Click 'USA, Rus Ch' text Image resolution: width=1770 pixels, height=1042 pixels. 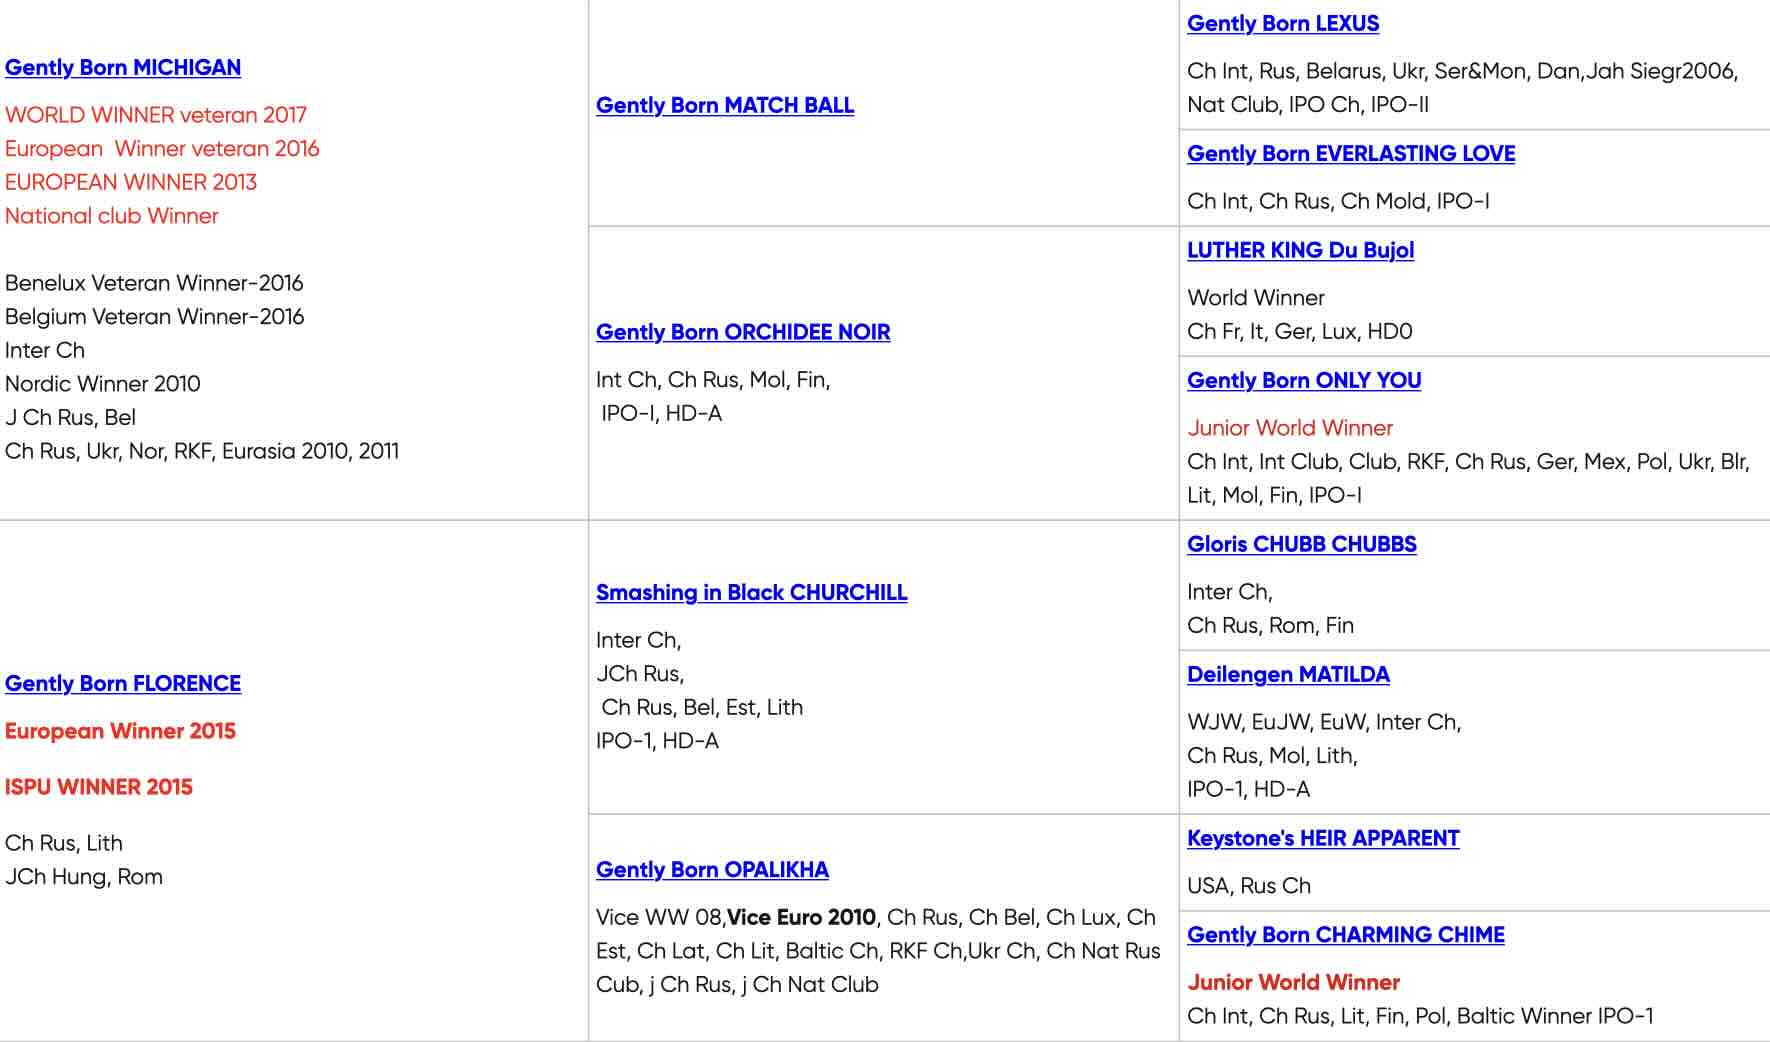1249,886
